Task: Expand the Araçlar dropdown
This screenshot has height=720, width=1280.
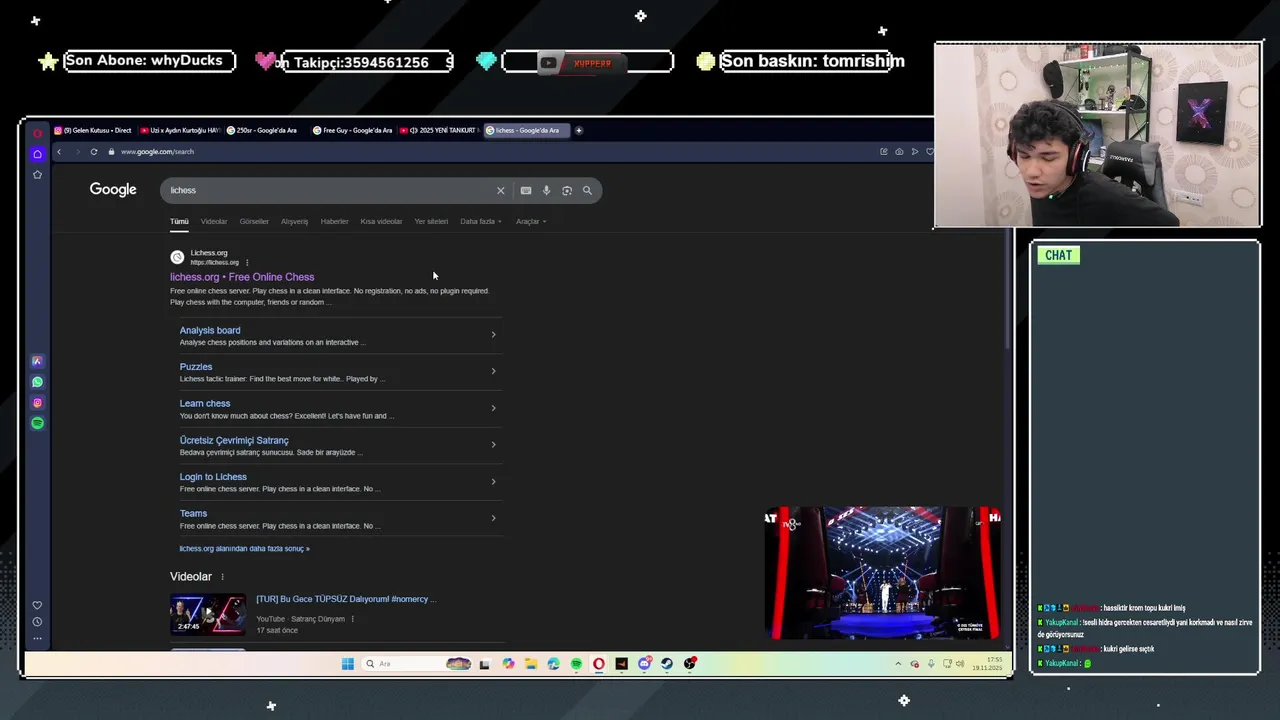Action: click(531, 221)
